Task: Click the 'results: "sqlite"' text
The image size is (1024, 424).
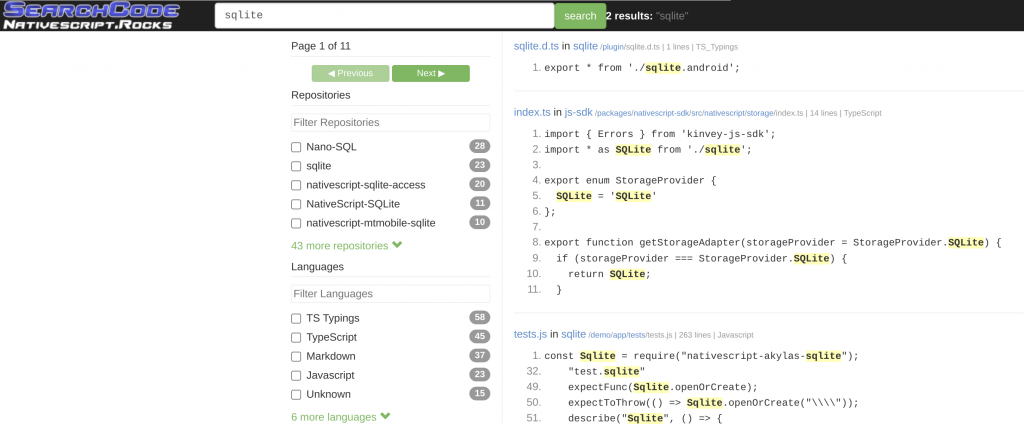Action: click(x=651, y=16)
